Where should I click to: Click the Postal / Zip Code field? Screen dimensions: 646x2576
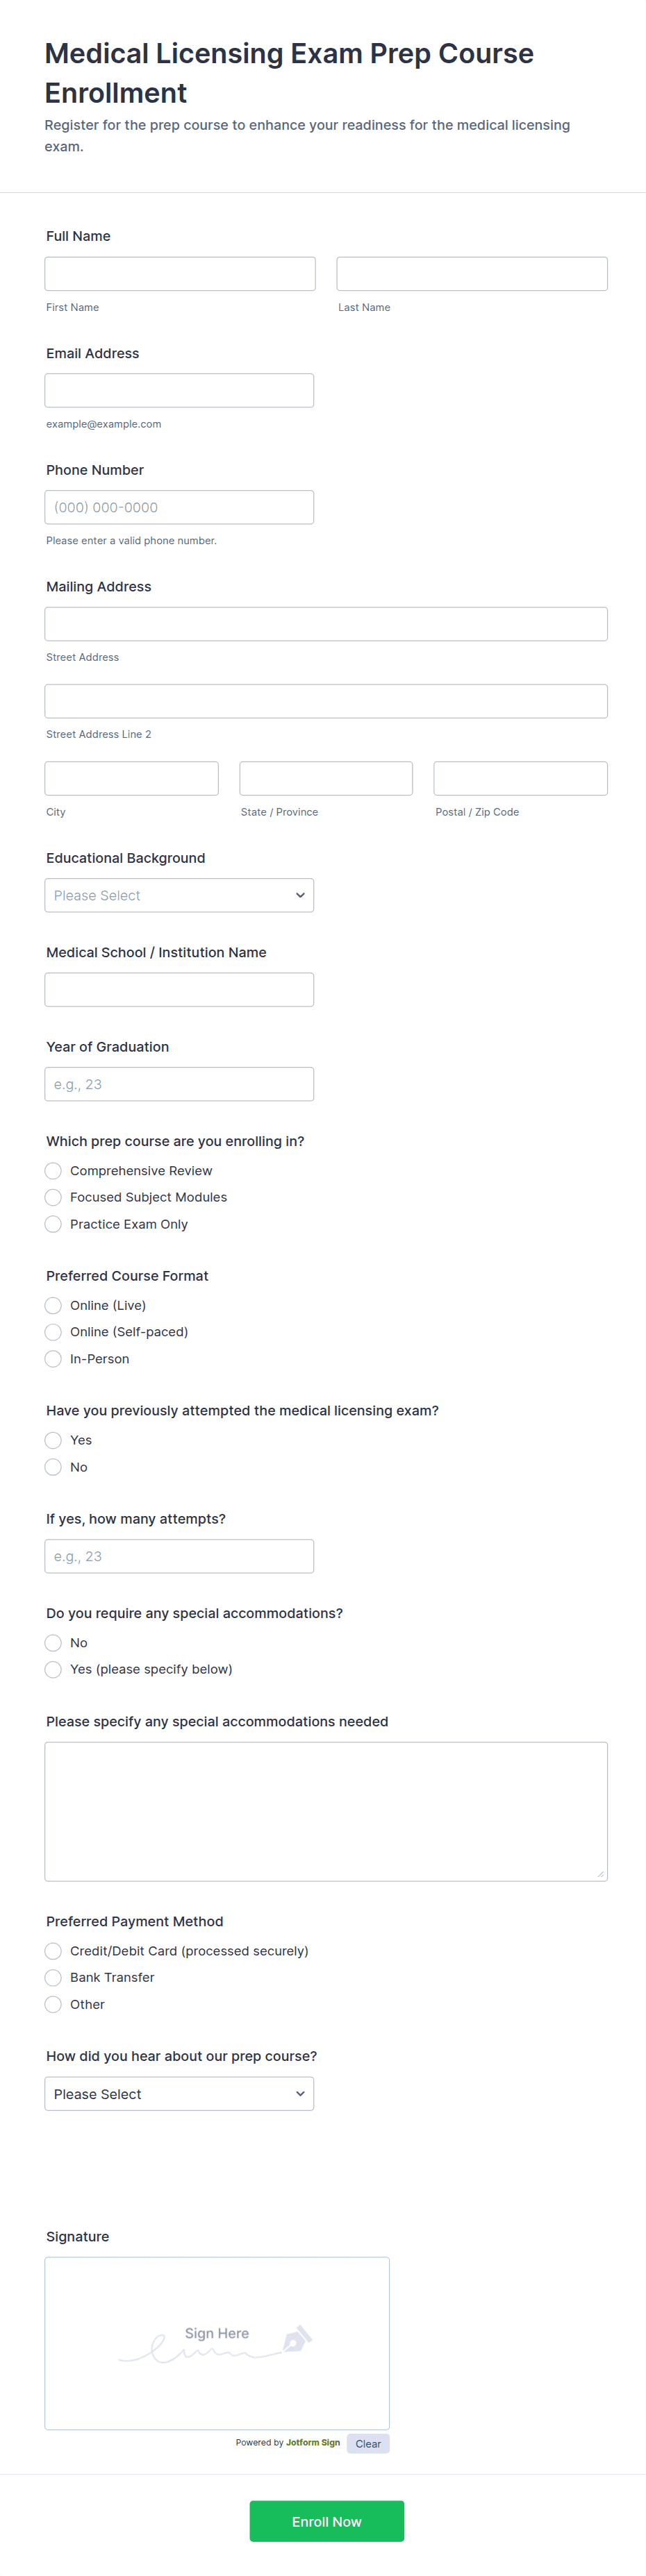pyautogui.click(x=520, y=778)
